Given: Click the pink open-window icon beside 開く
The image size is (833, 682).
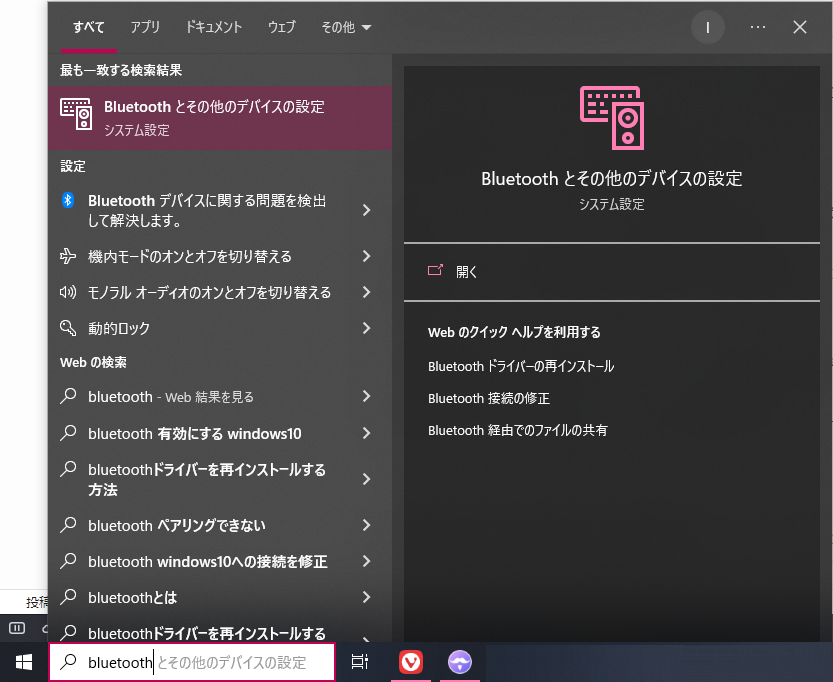Looking at the screenshot, I should pos(435,270).
